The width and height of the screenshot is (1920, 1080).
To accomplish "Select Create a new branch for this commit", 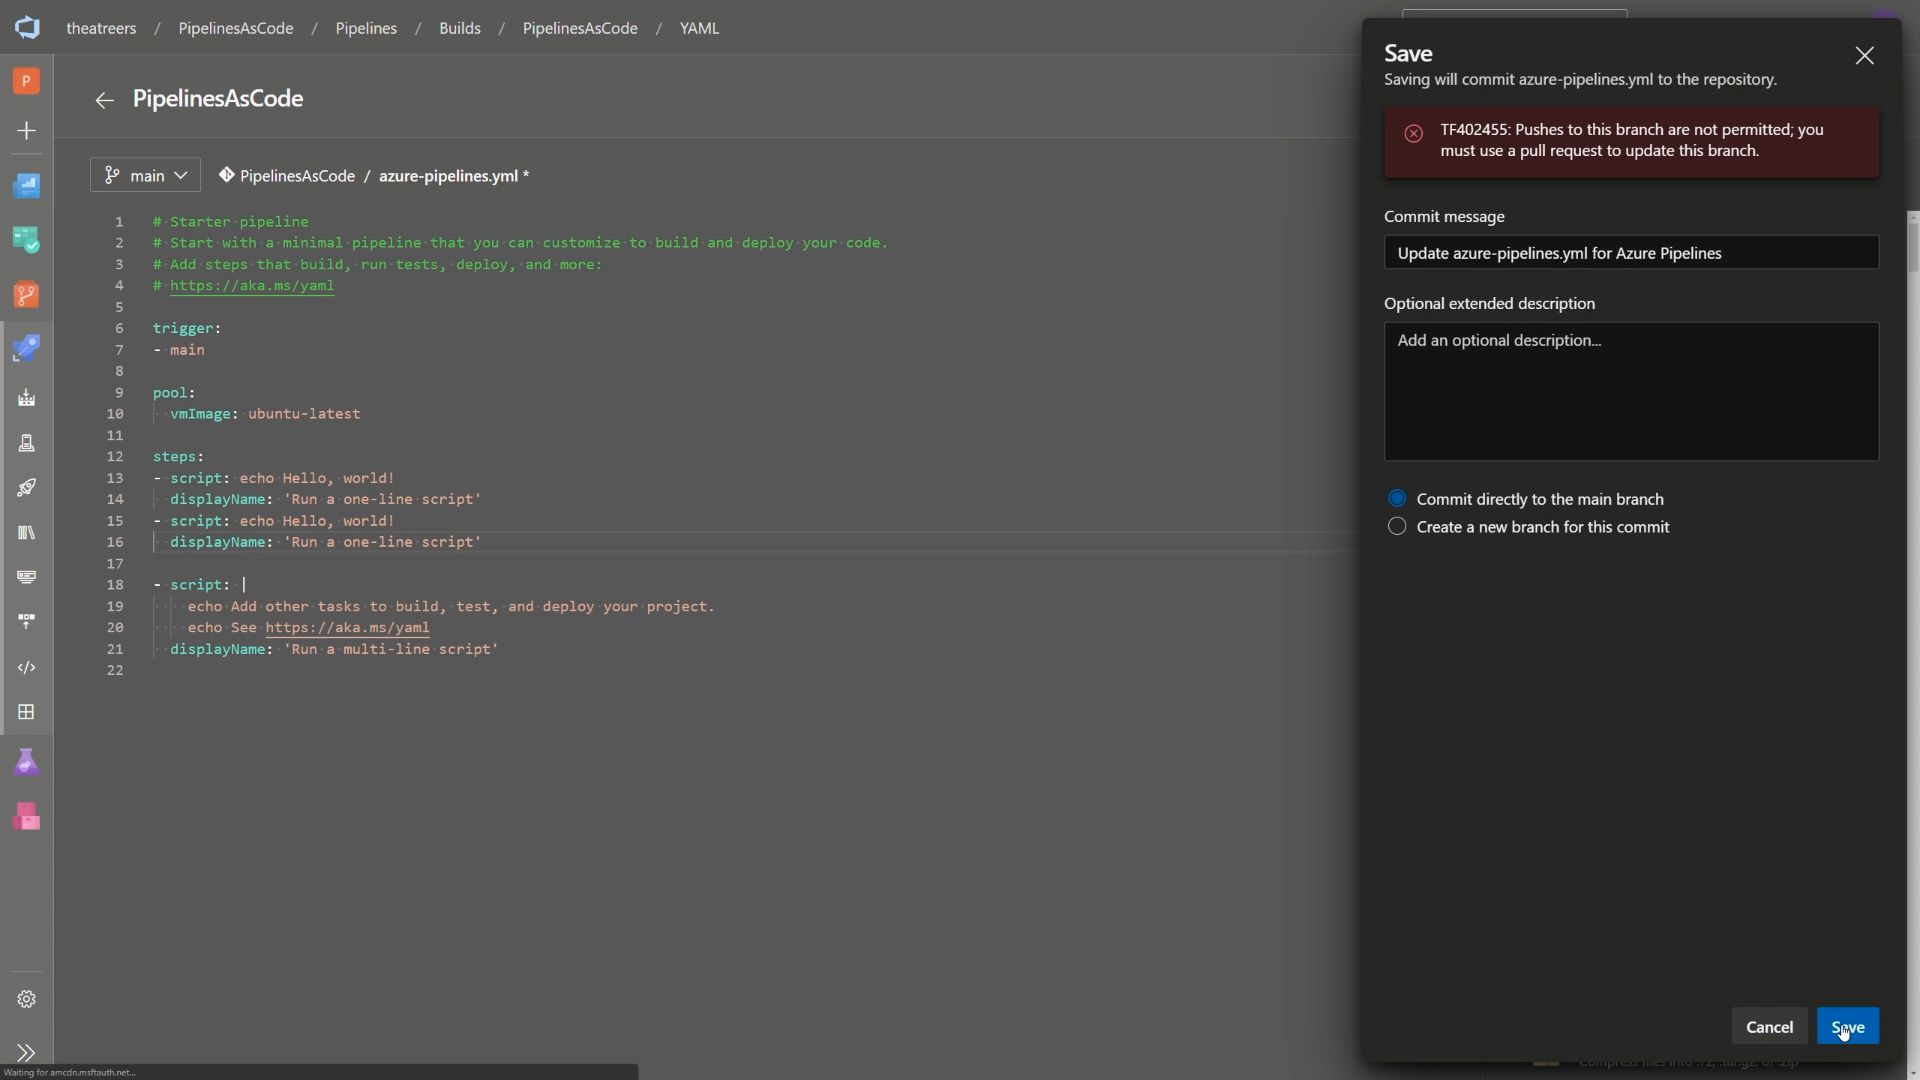I will [x=1397, y=526].
